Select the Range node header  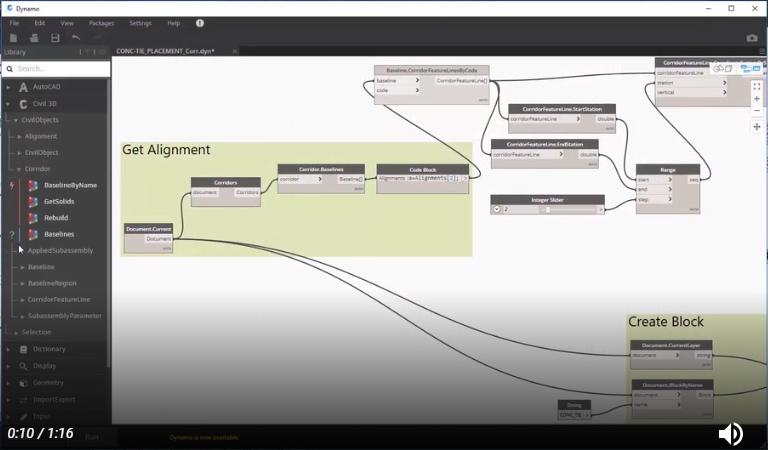(x=668, y=170)
